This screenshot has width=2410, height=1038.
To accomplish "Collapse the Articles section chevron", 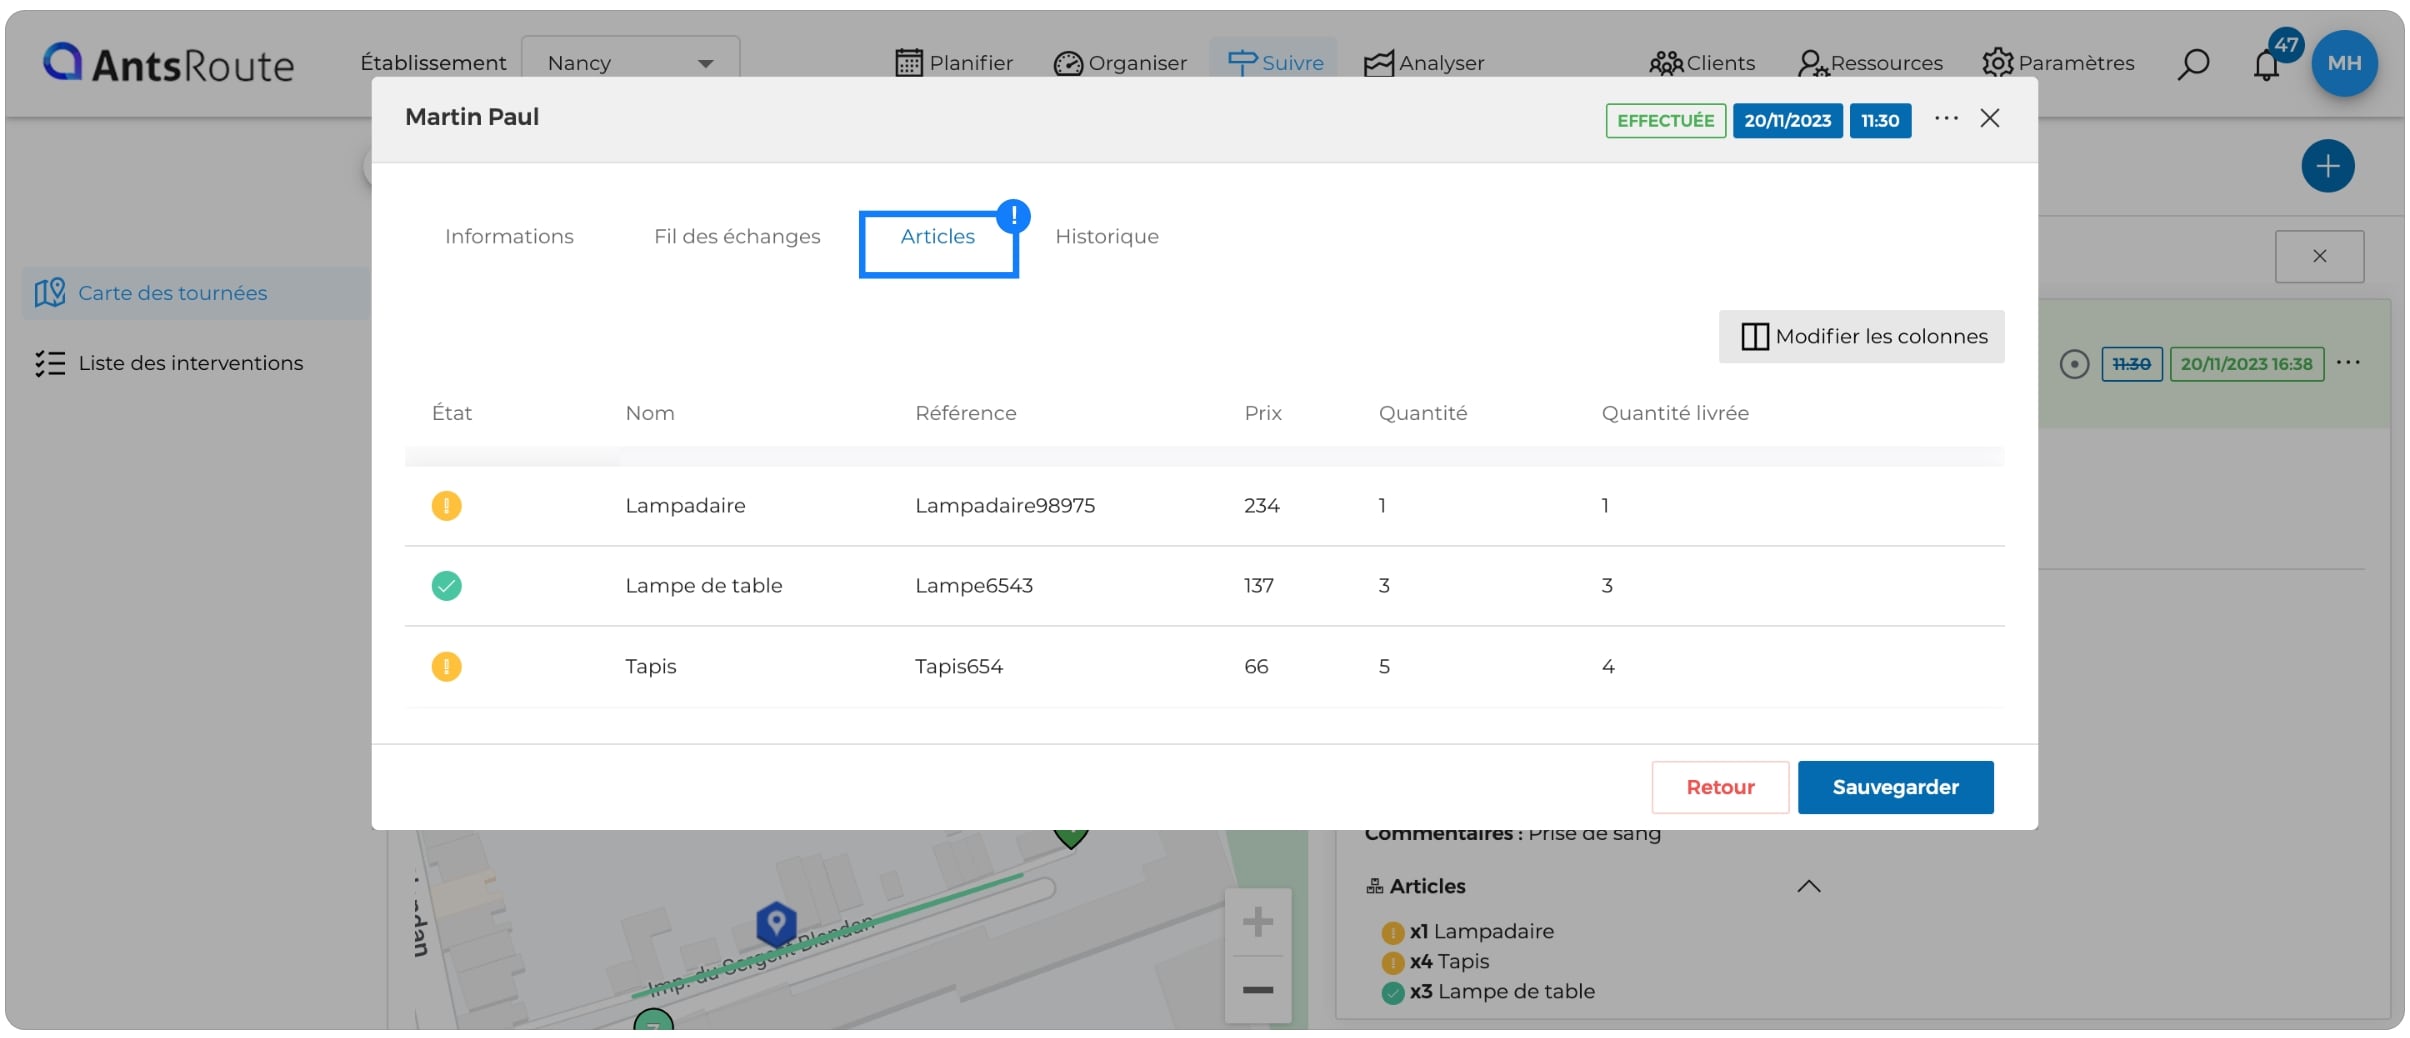I will click(1808, 886).
